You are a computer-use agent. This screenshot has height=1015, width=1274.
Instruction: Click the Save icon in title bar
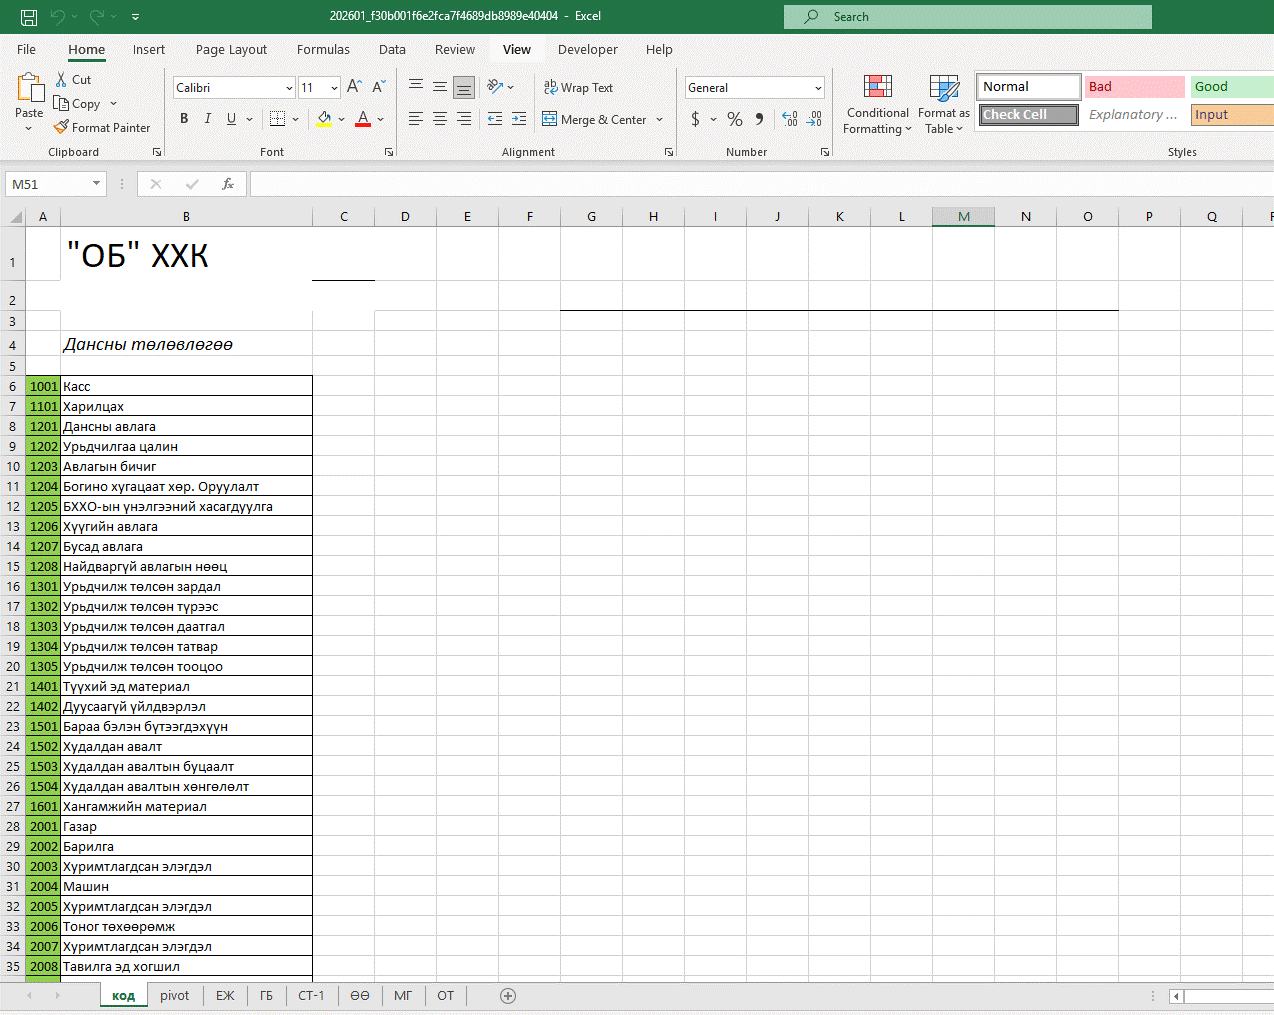[29, 17]
